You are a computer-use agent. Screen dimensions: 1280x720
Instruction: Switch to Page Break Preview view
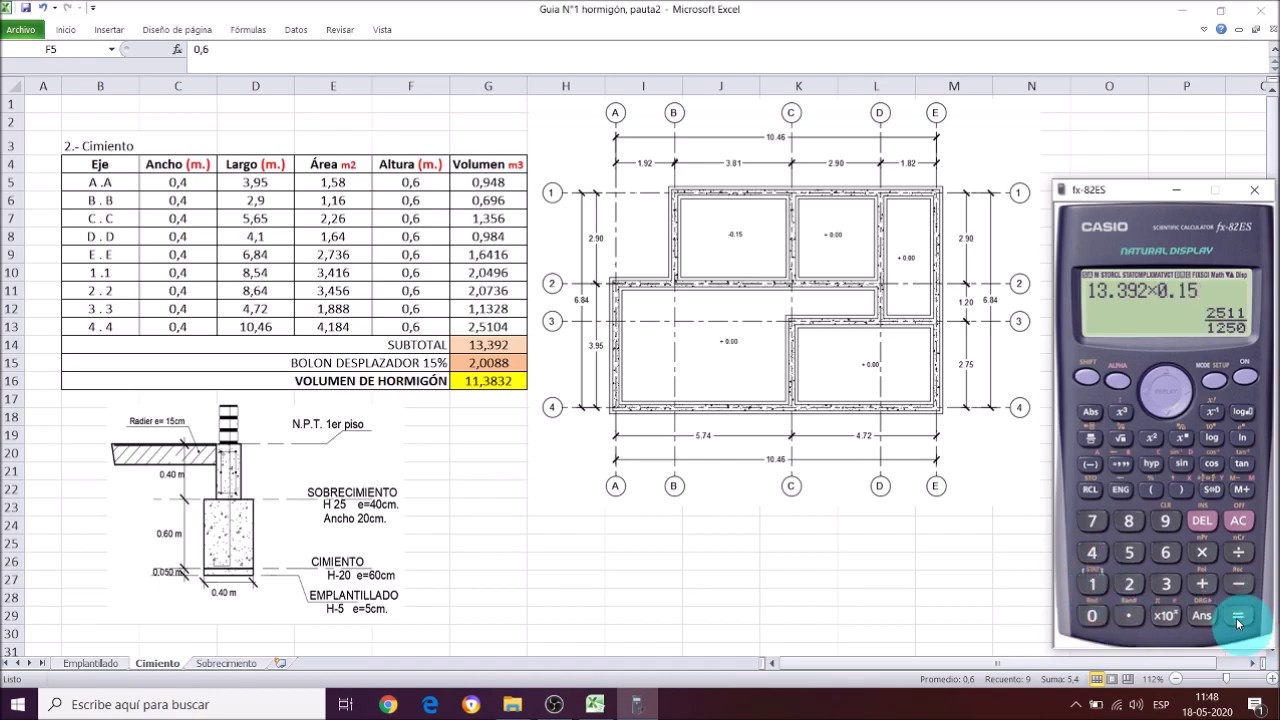point(1129,679)
